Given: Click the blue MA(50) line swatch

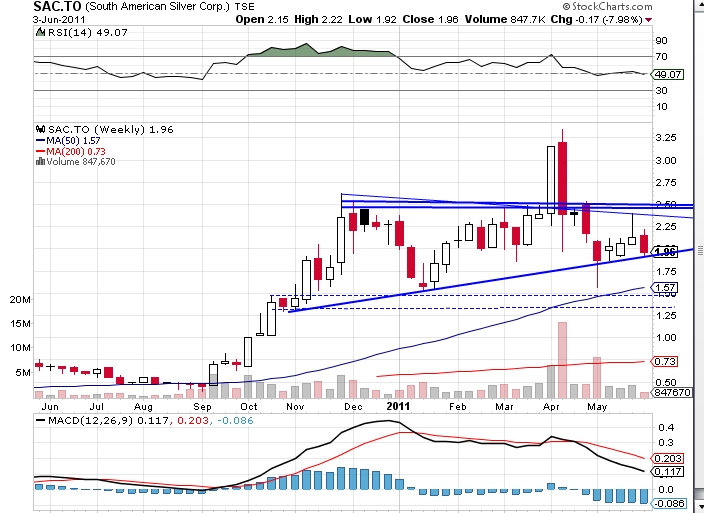Looking at the screenshot, I should pyautogui.click(x=40, y=140).
